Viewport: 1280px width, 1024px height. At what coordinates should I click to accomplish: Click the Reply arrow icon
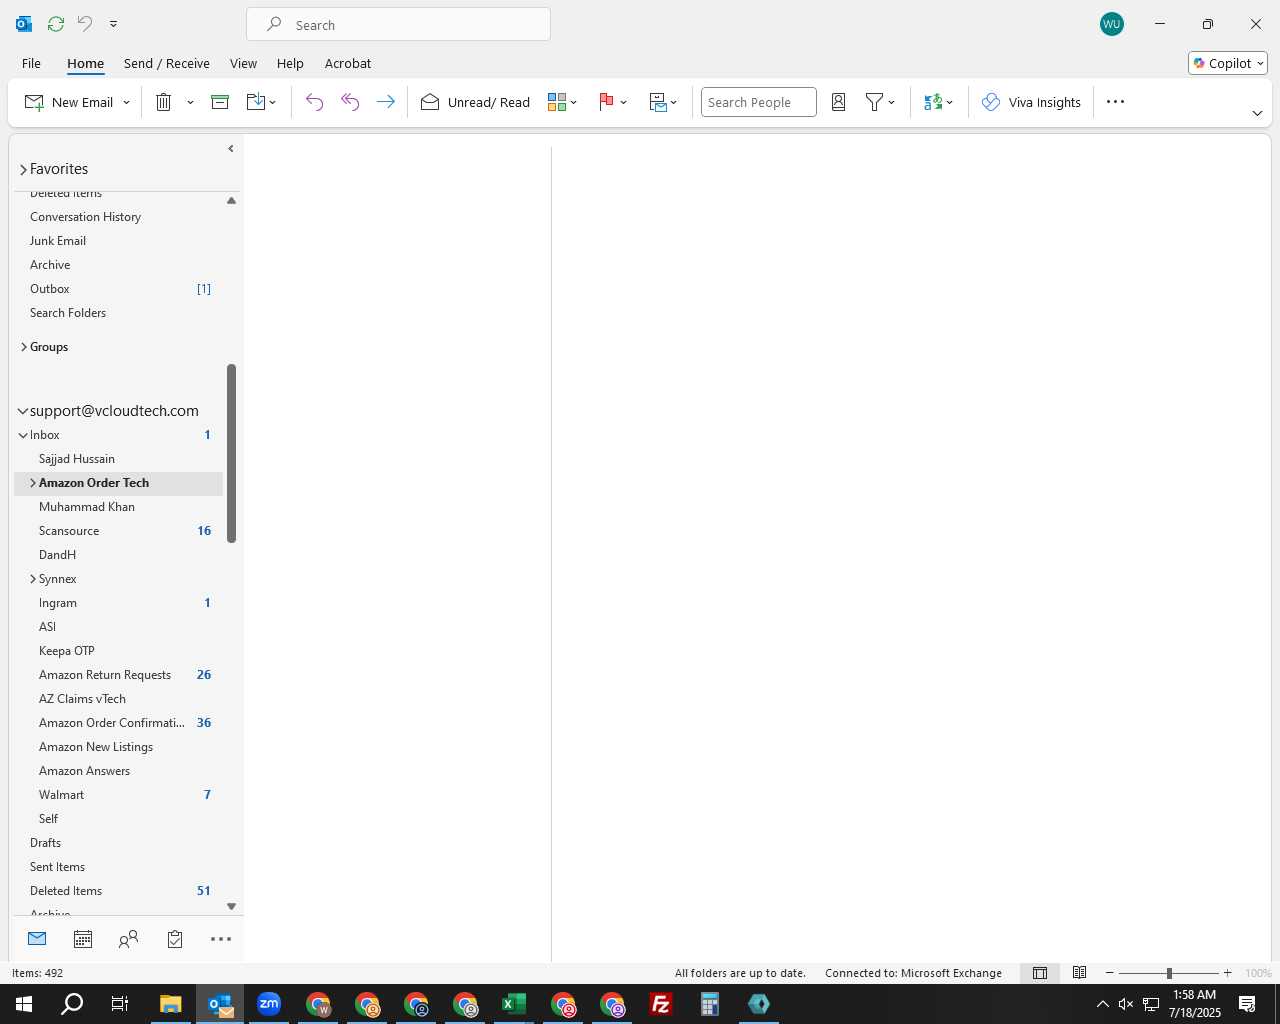(x=314, y=102)
